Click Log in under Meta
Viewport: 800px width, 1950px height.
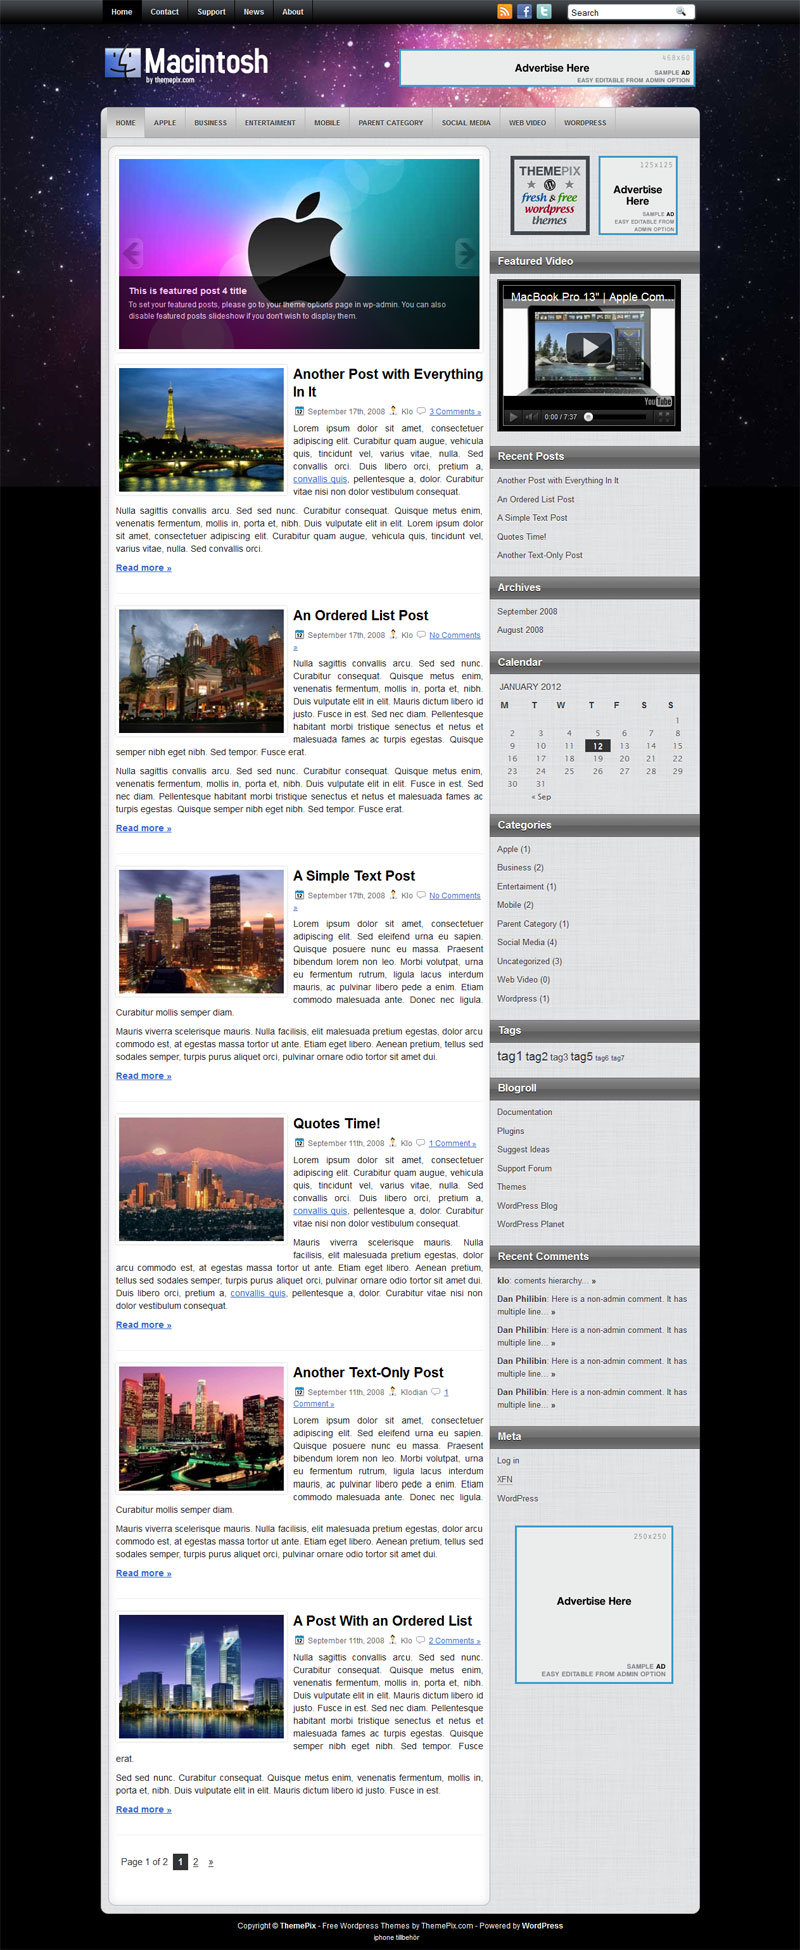[508, 1461]
